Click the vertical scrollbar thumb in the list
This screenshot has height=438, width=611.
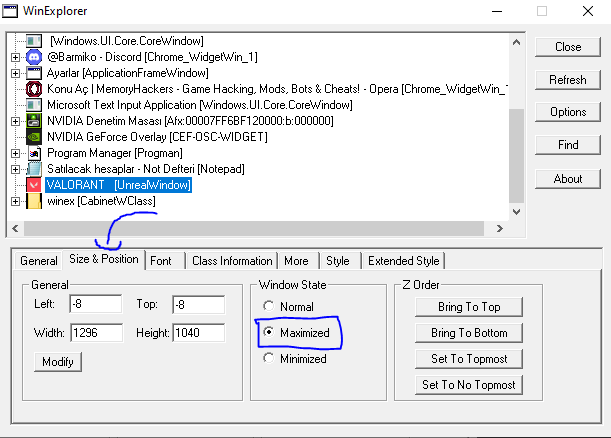coord(516,155)
